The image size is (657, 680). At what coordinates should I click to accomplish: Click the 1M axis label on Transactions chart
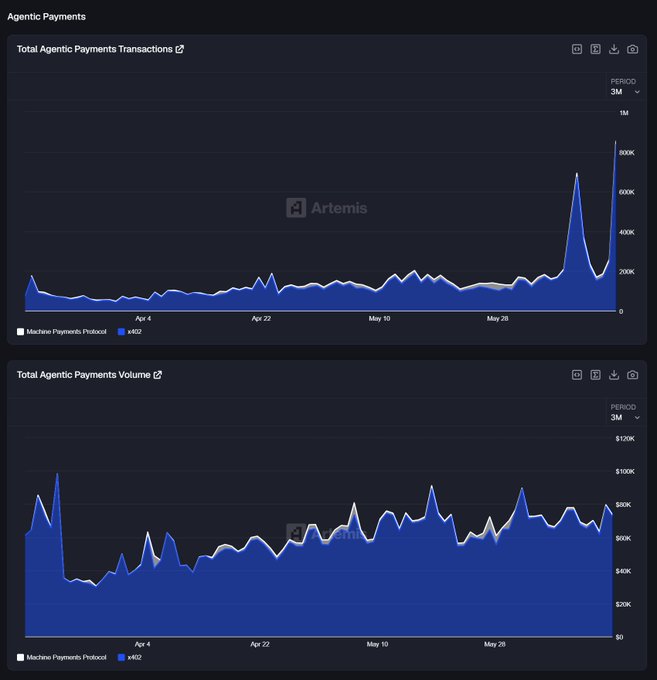tap(624, 113)
